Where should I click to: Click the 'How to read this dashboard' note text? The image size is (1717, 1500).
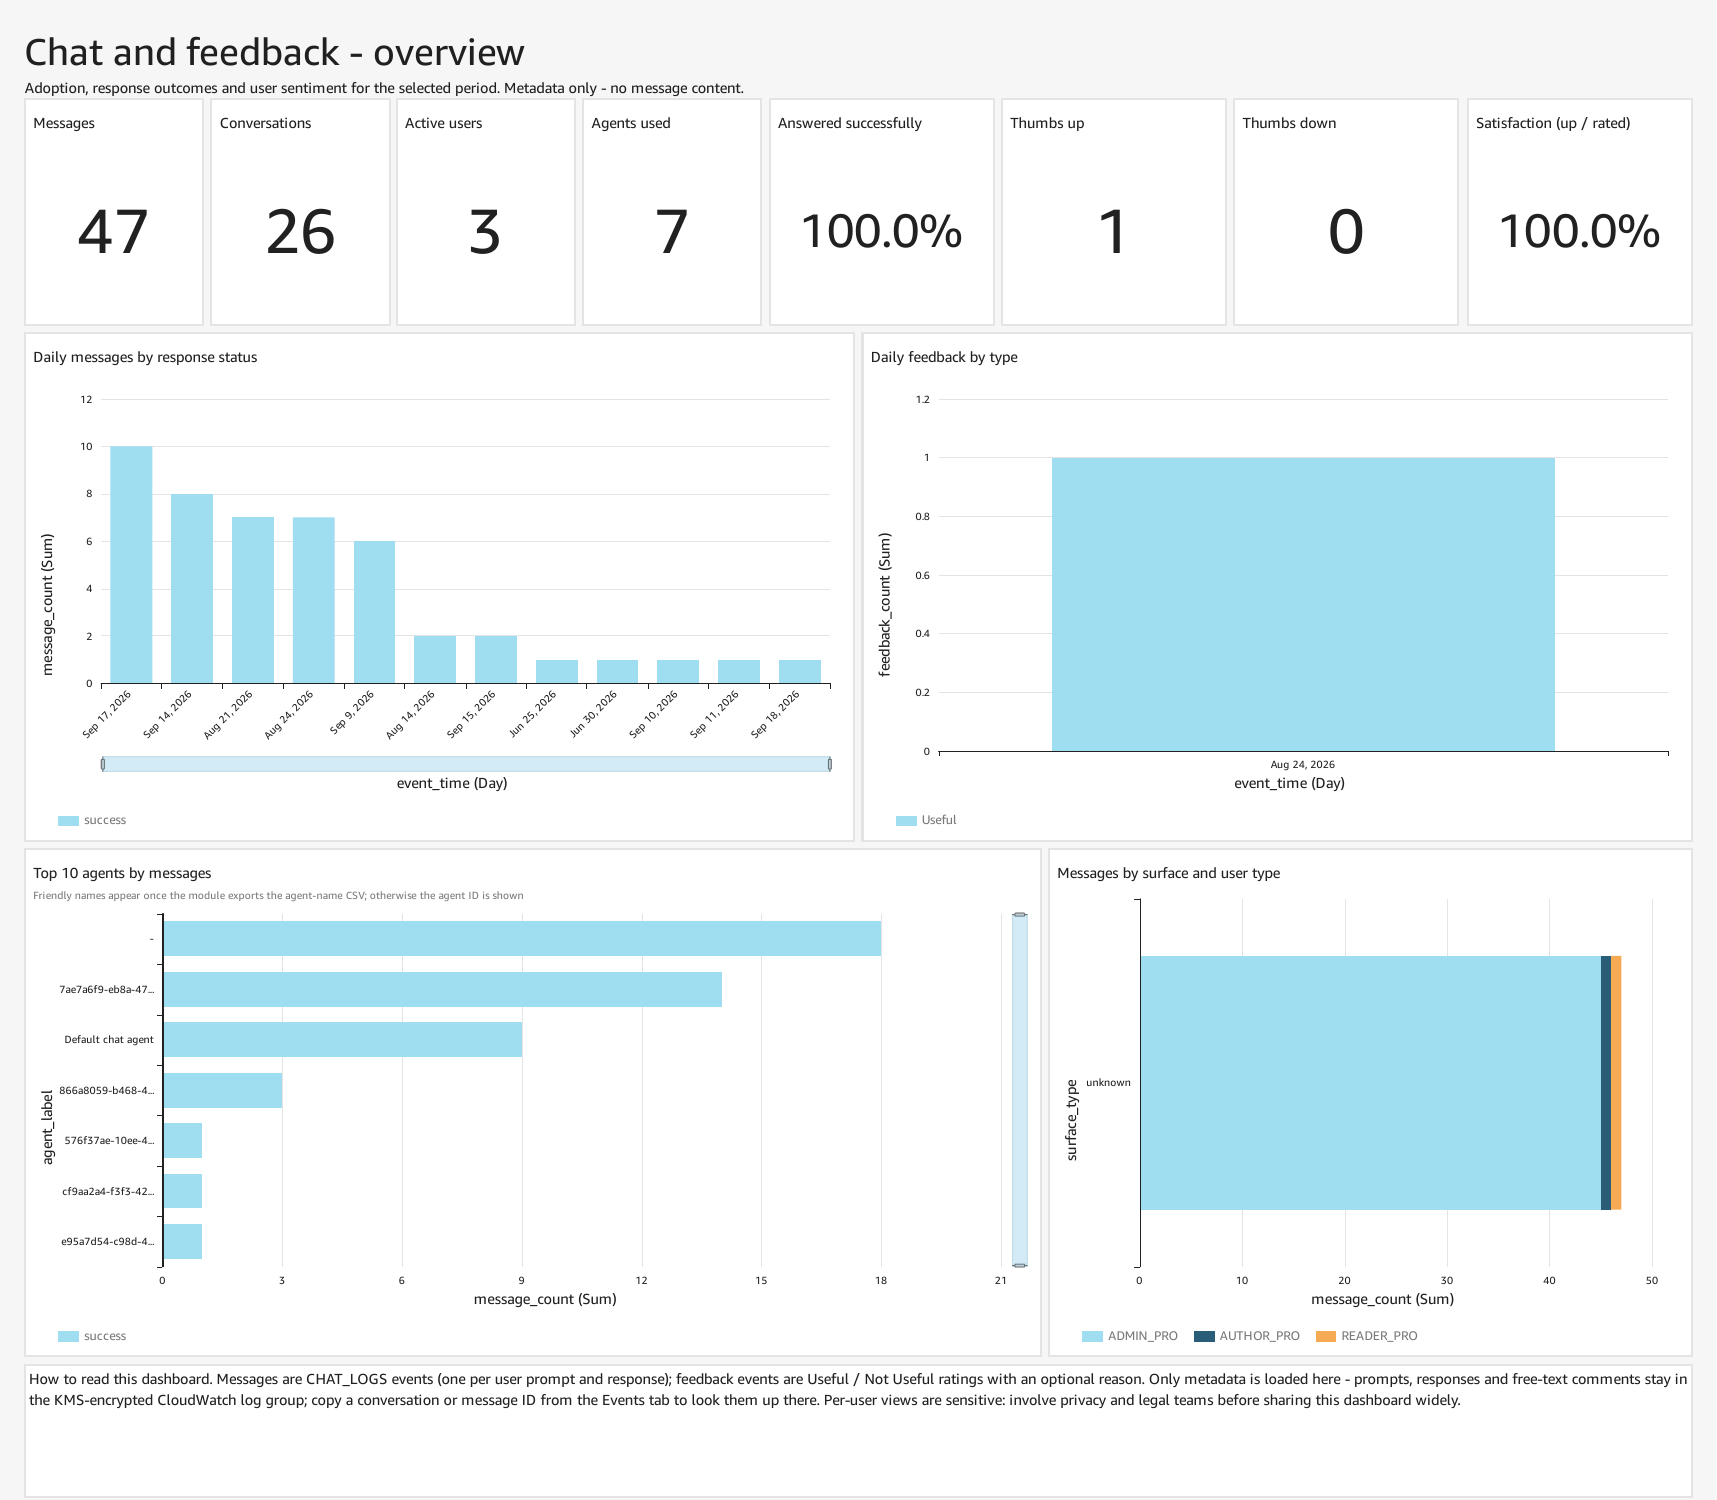[858, 1389]
